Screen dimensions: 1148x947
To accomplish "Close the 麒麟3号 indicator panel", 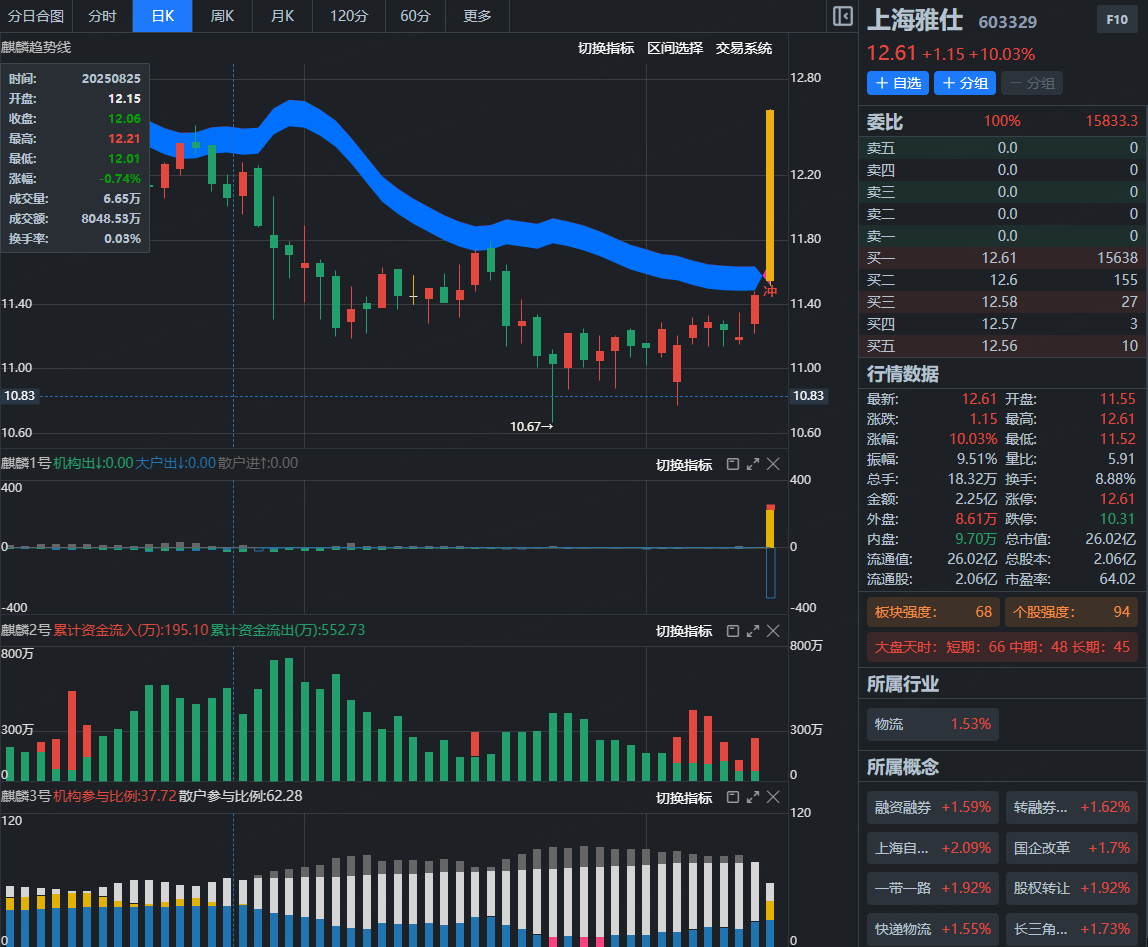I will click(x=773, y=797).
